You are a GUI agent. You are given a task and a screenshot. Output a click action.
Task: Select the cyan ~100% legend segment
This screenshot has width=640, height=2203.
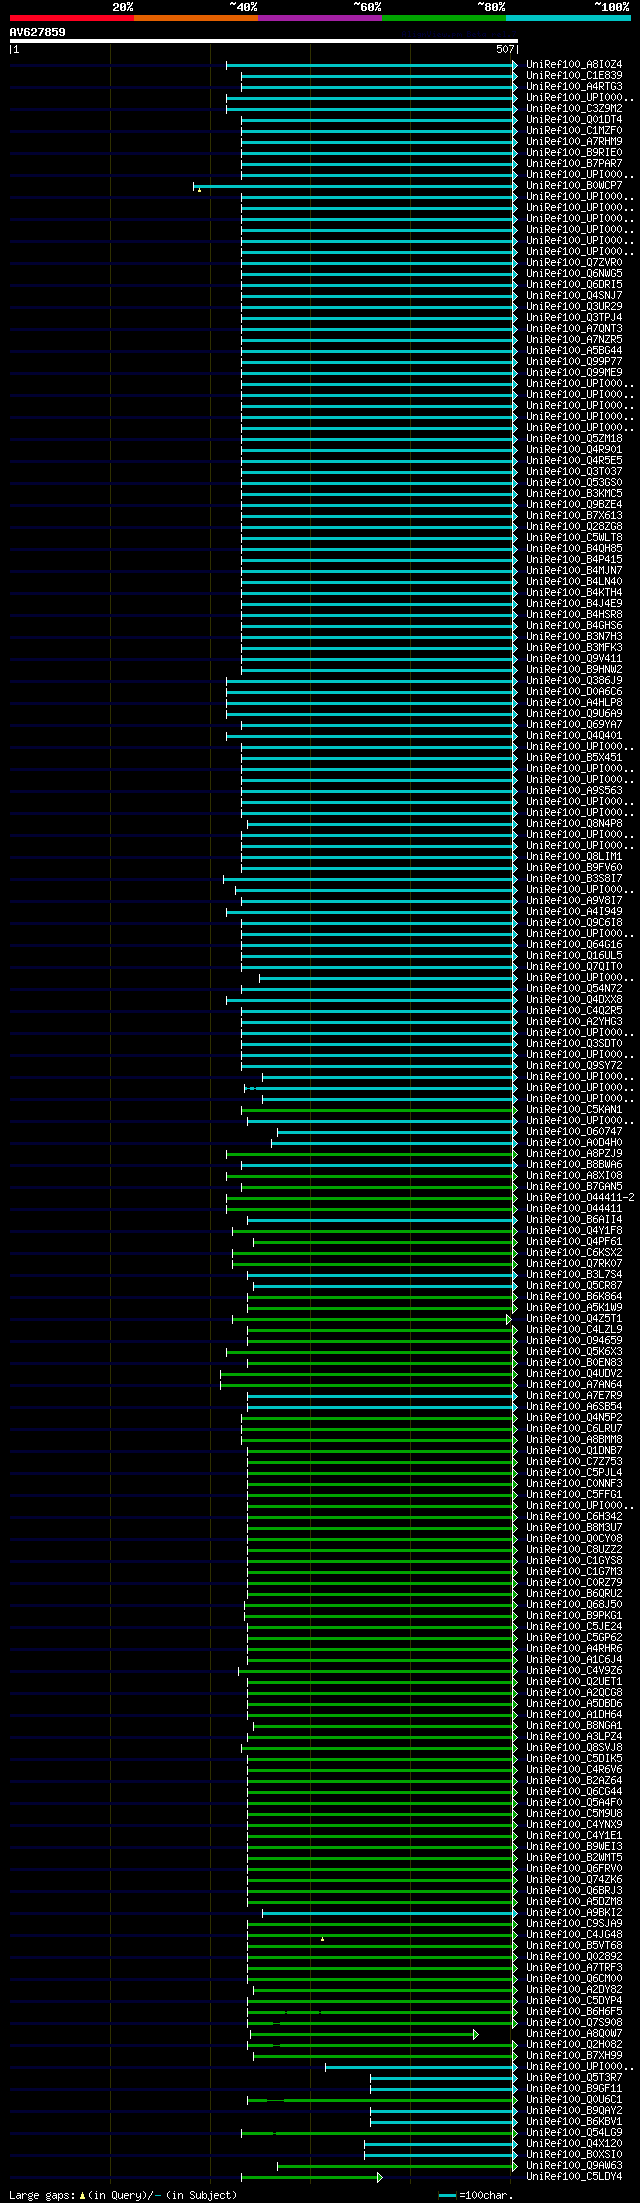pyautogui.click(x=568, y=18)
